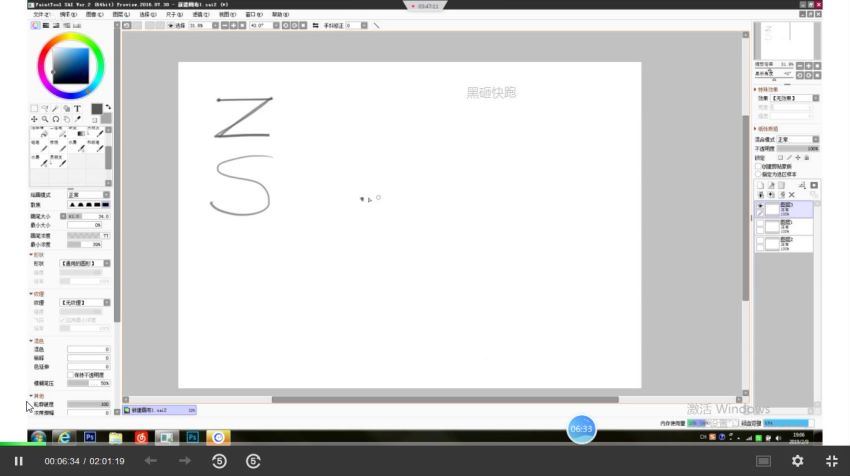Adjust the layer 不透明度 opacity slider

click(x=798, y=149)
